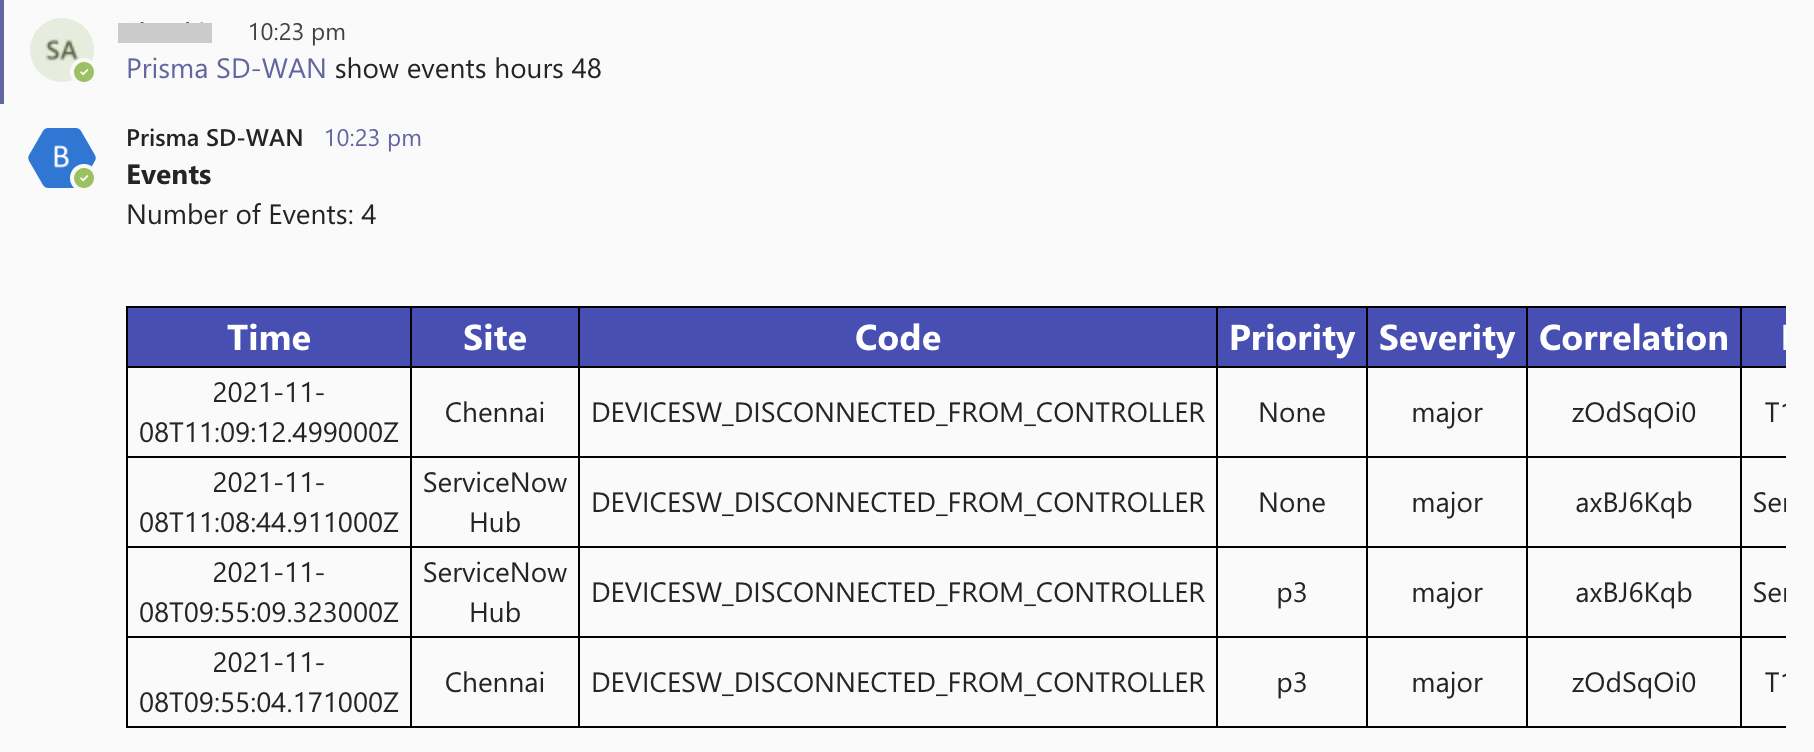The image size is (1814, 752).
Task: Click the Chennai site cell in first row
Action: pos(494,413)
